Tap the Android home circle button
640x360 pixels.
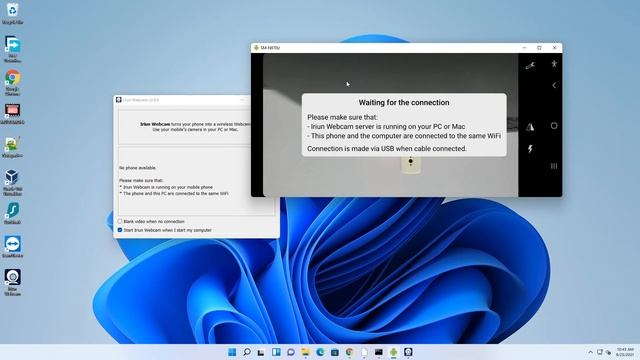click(x=554, y=126)
